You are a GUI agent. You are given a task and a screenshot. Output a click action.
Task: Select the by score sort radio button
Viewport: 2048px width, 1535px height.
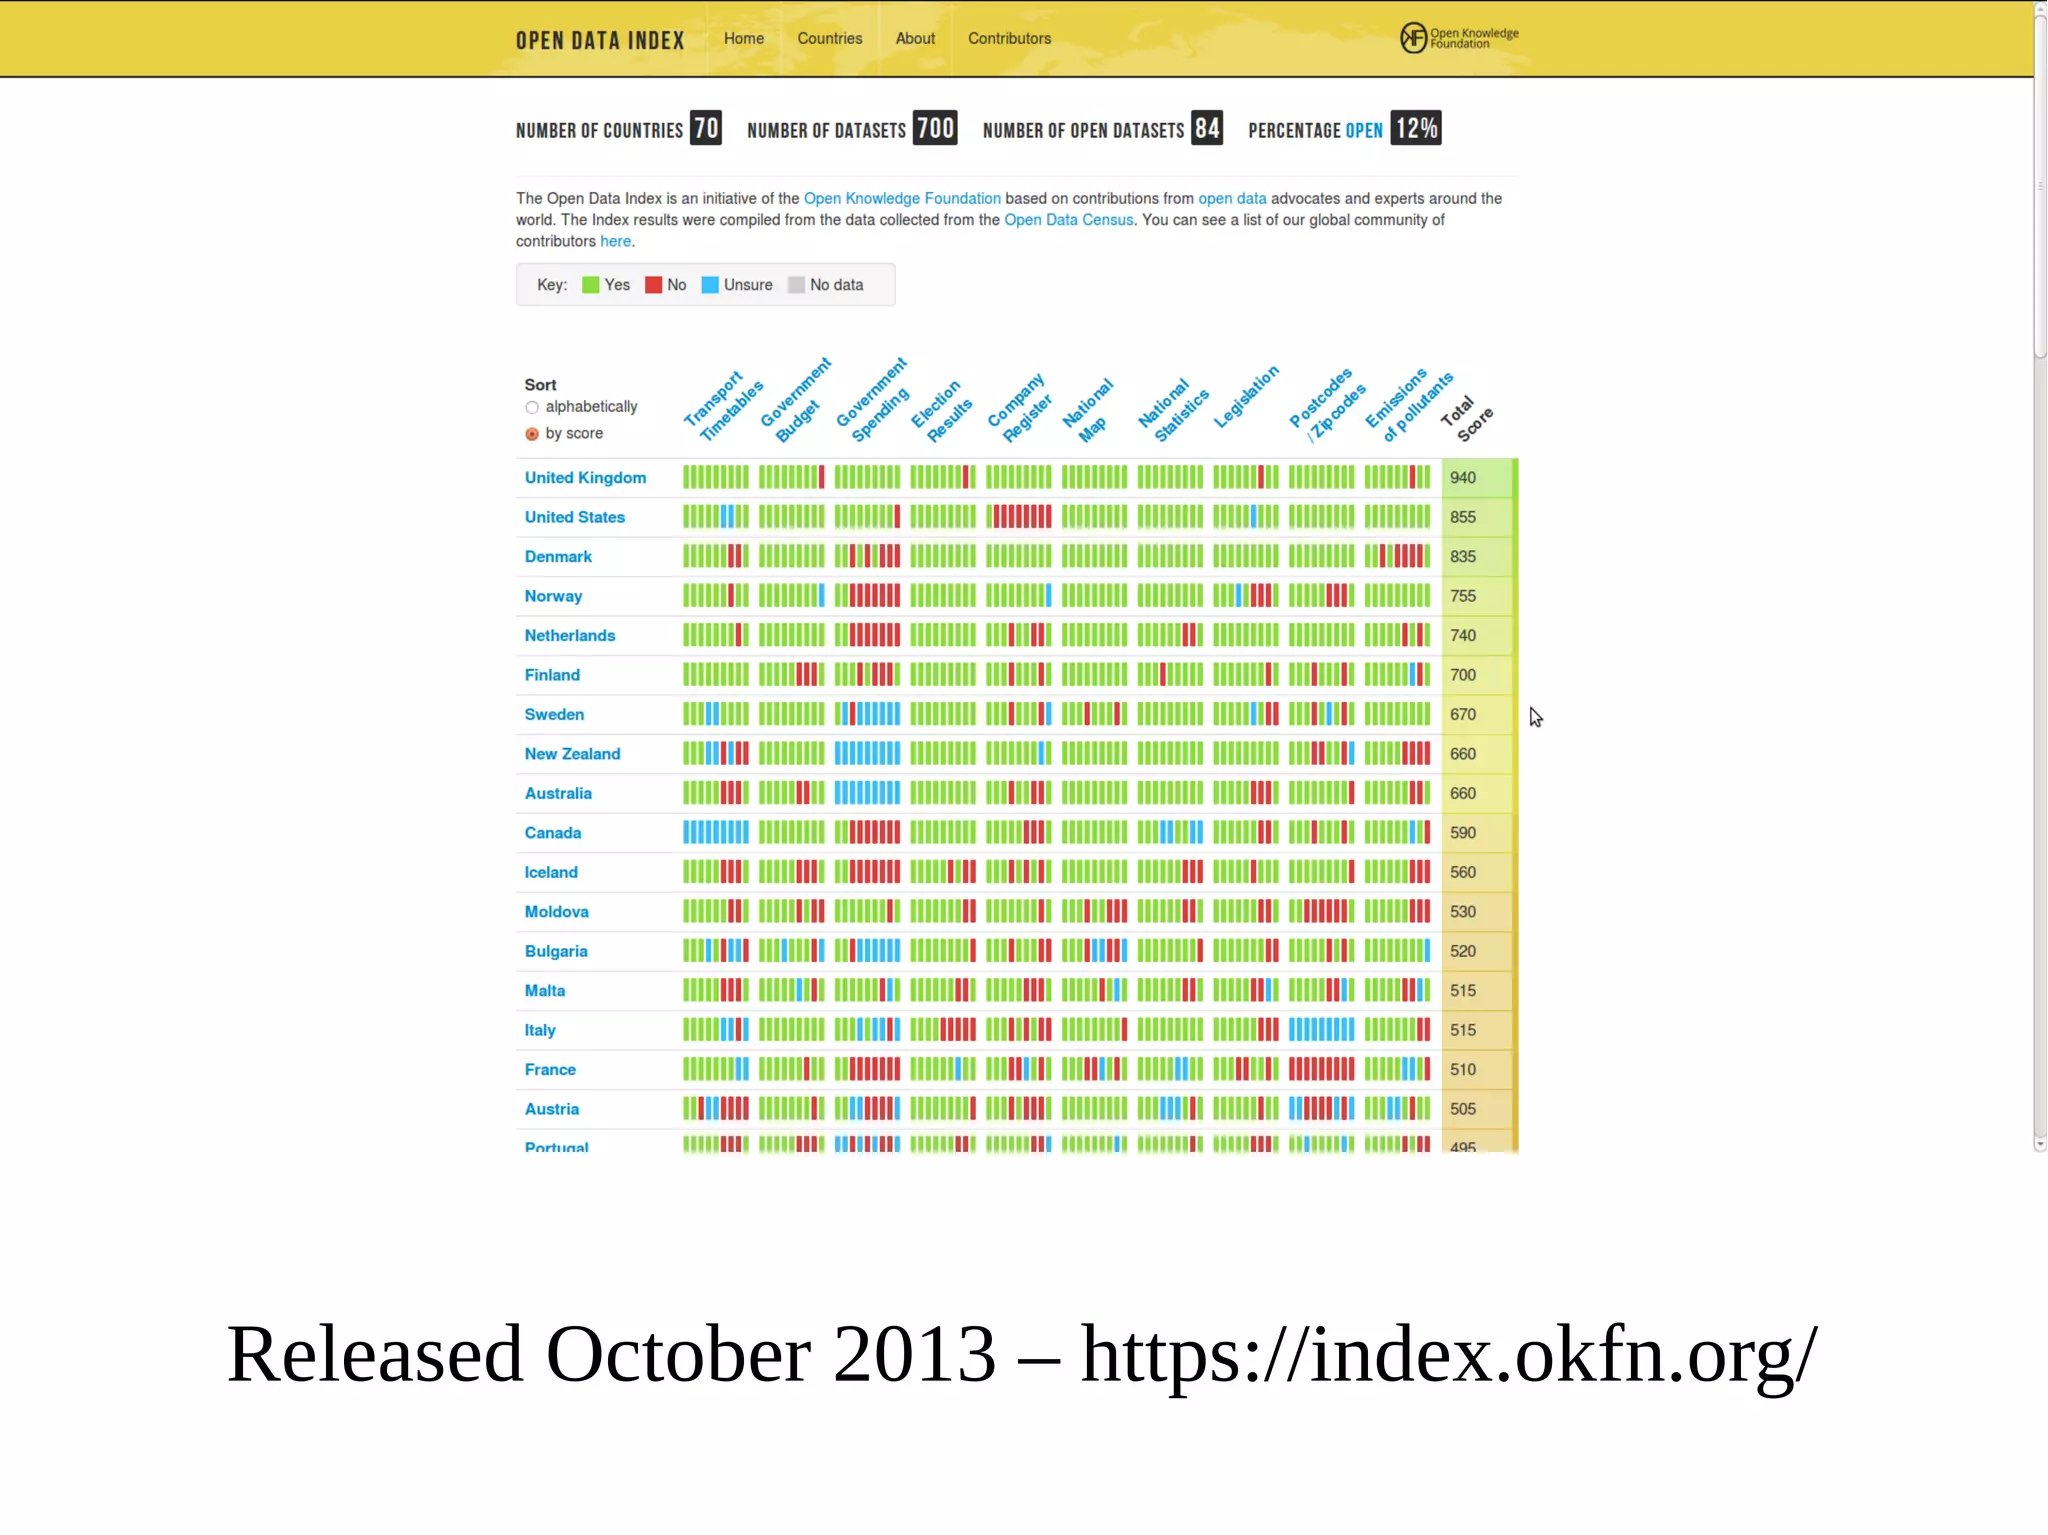[x=532, y=434]
